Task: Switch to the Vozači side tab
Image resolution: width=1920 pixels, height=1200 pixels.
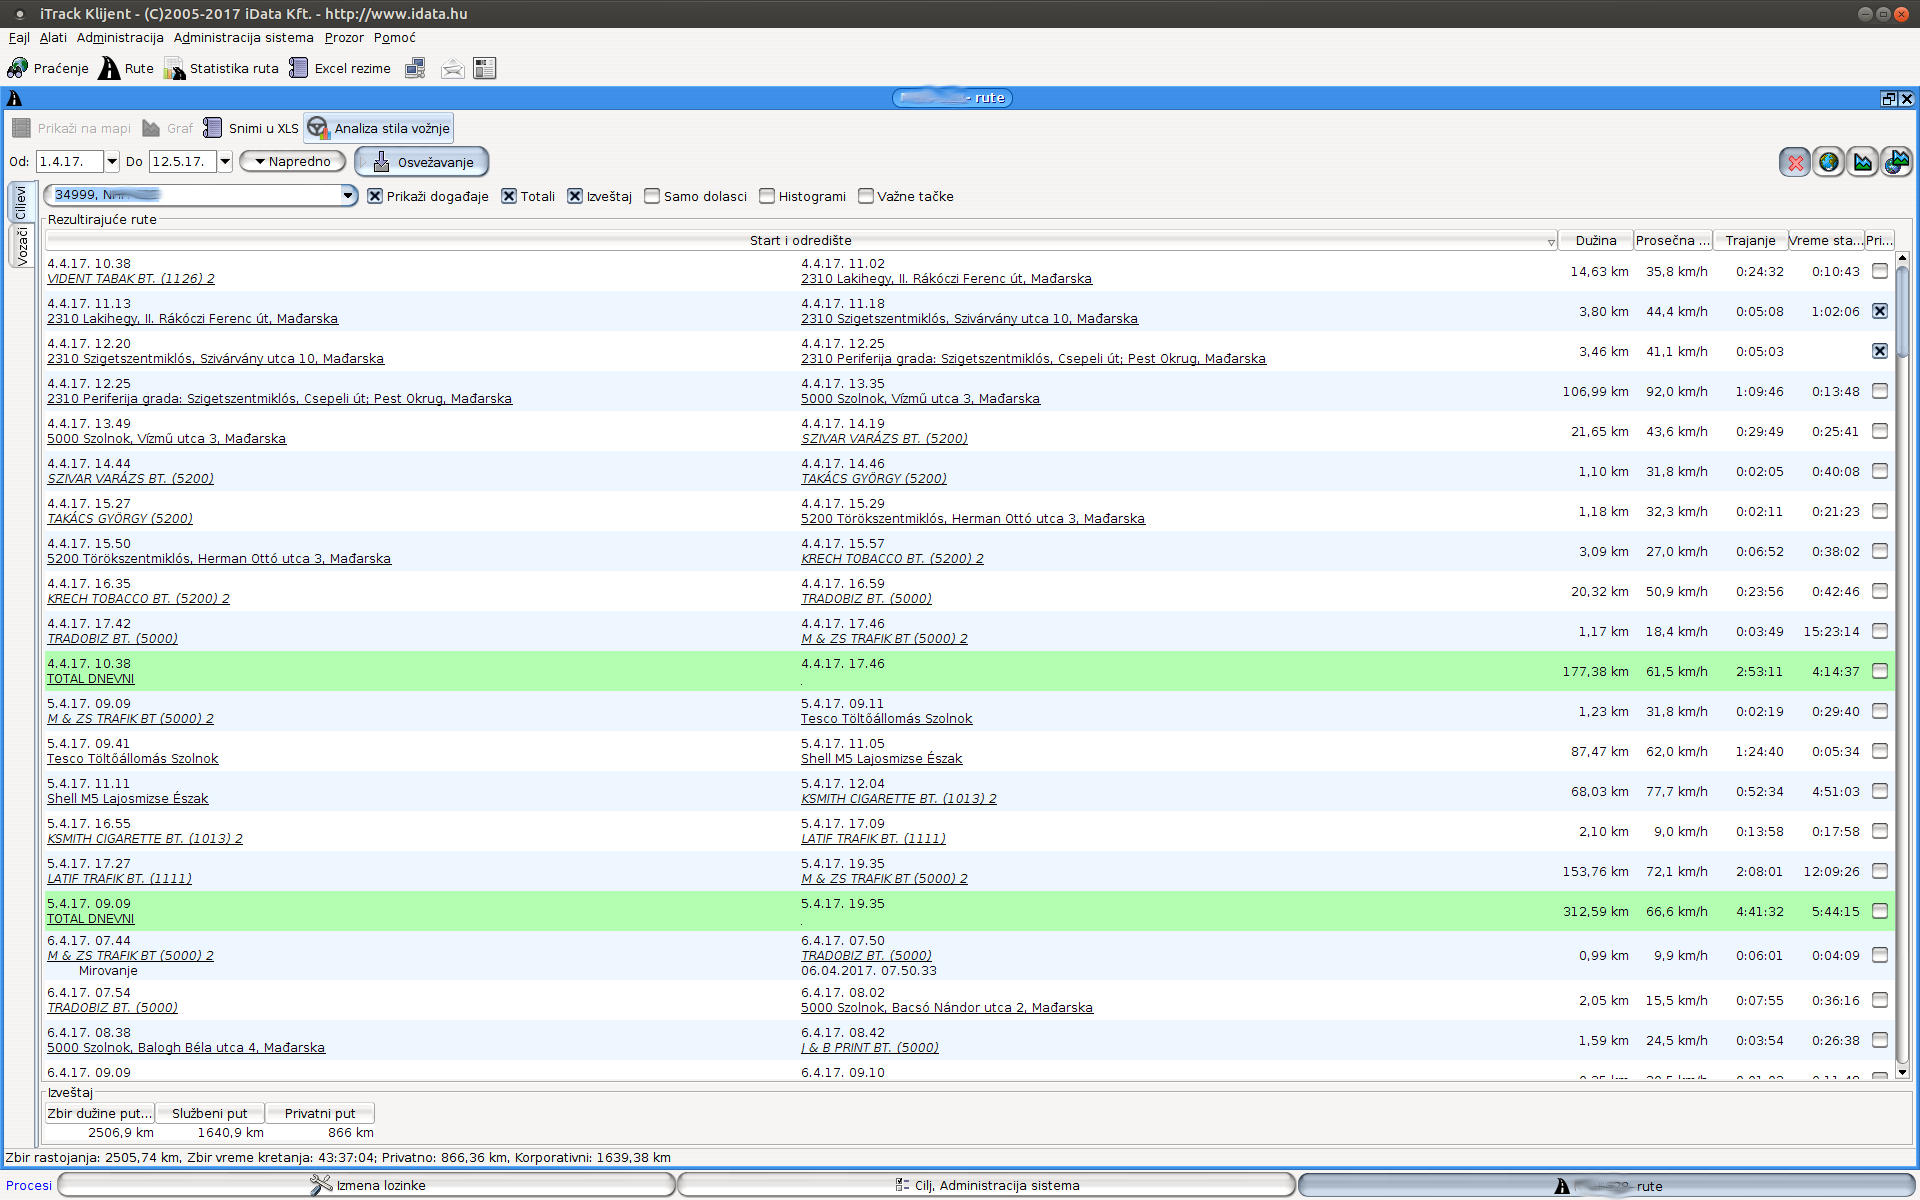Action: coord(20,245)
